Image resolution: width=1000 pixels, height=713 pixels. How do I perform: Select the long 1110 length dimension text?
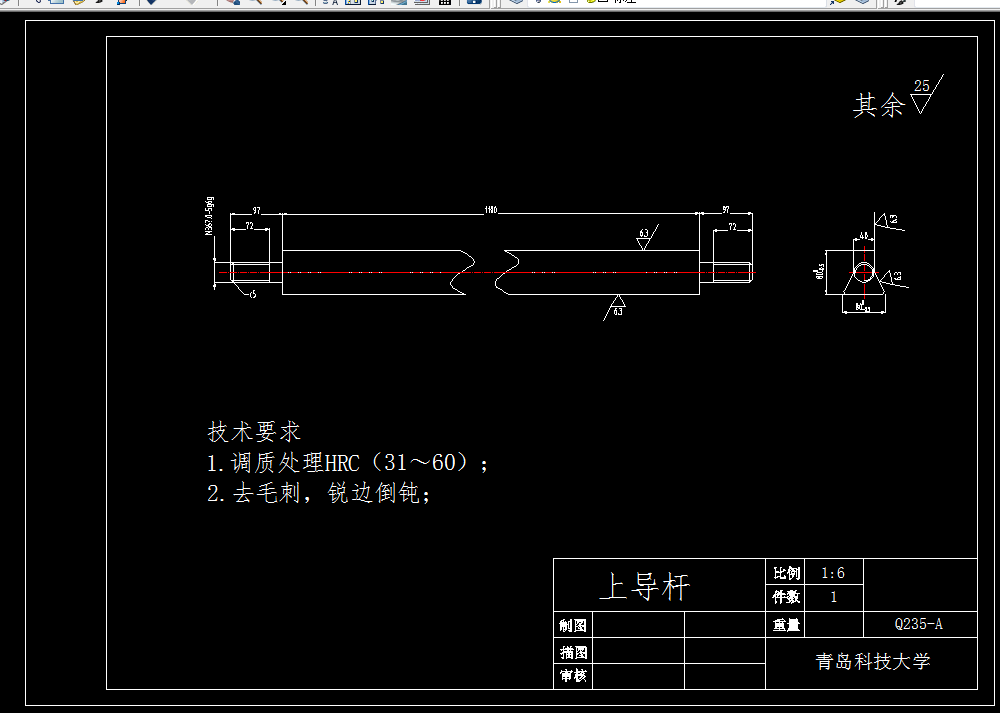[x=490, y=210]
